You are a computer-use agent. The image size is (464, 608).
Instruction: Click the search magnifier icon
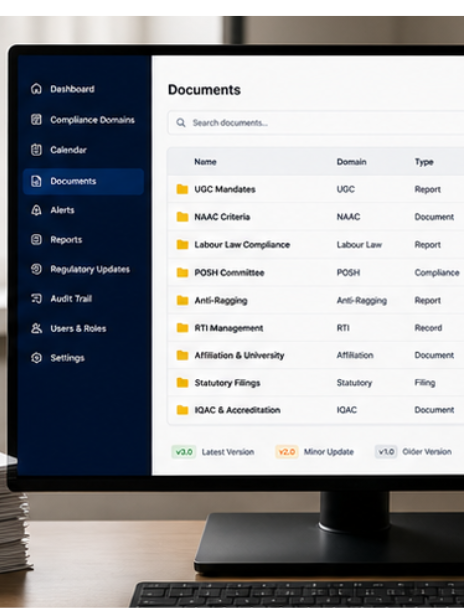(x=181, y=123)
